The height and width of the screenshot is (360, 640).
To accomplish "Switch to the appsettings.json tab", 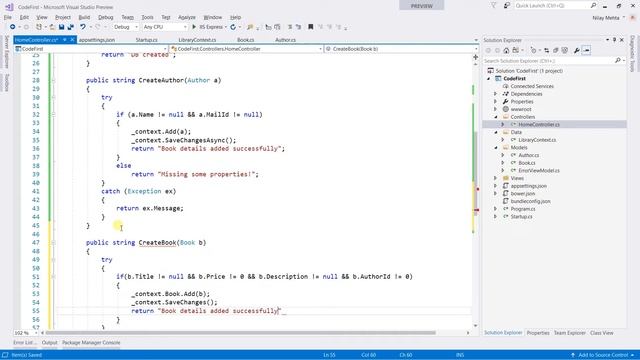I will pyautogui.click(x=97, y=40).
